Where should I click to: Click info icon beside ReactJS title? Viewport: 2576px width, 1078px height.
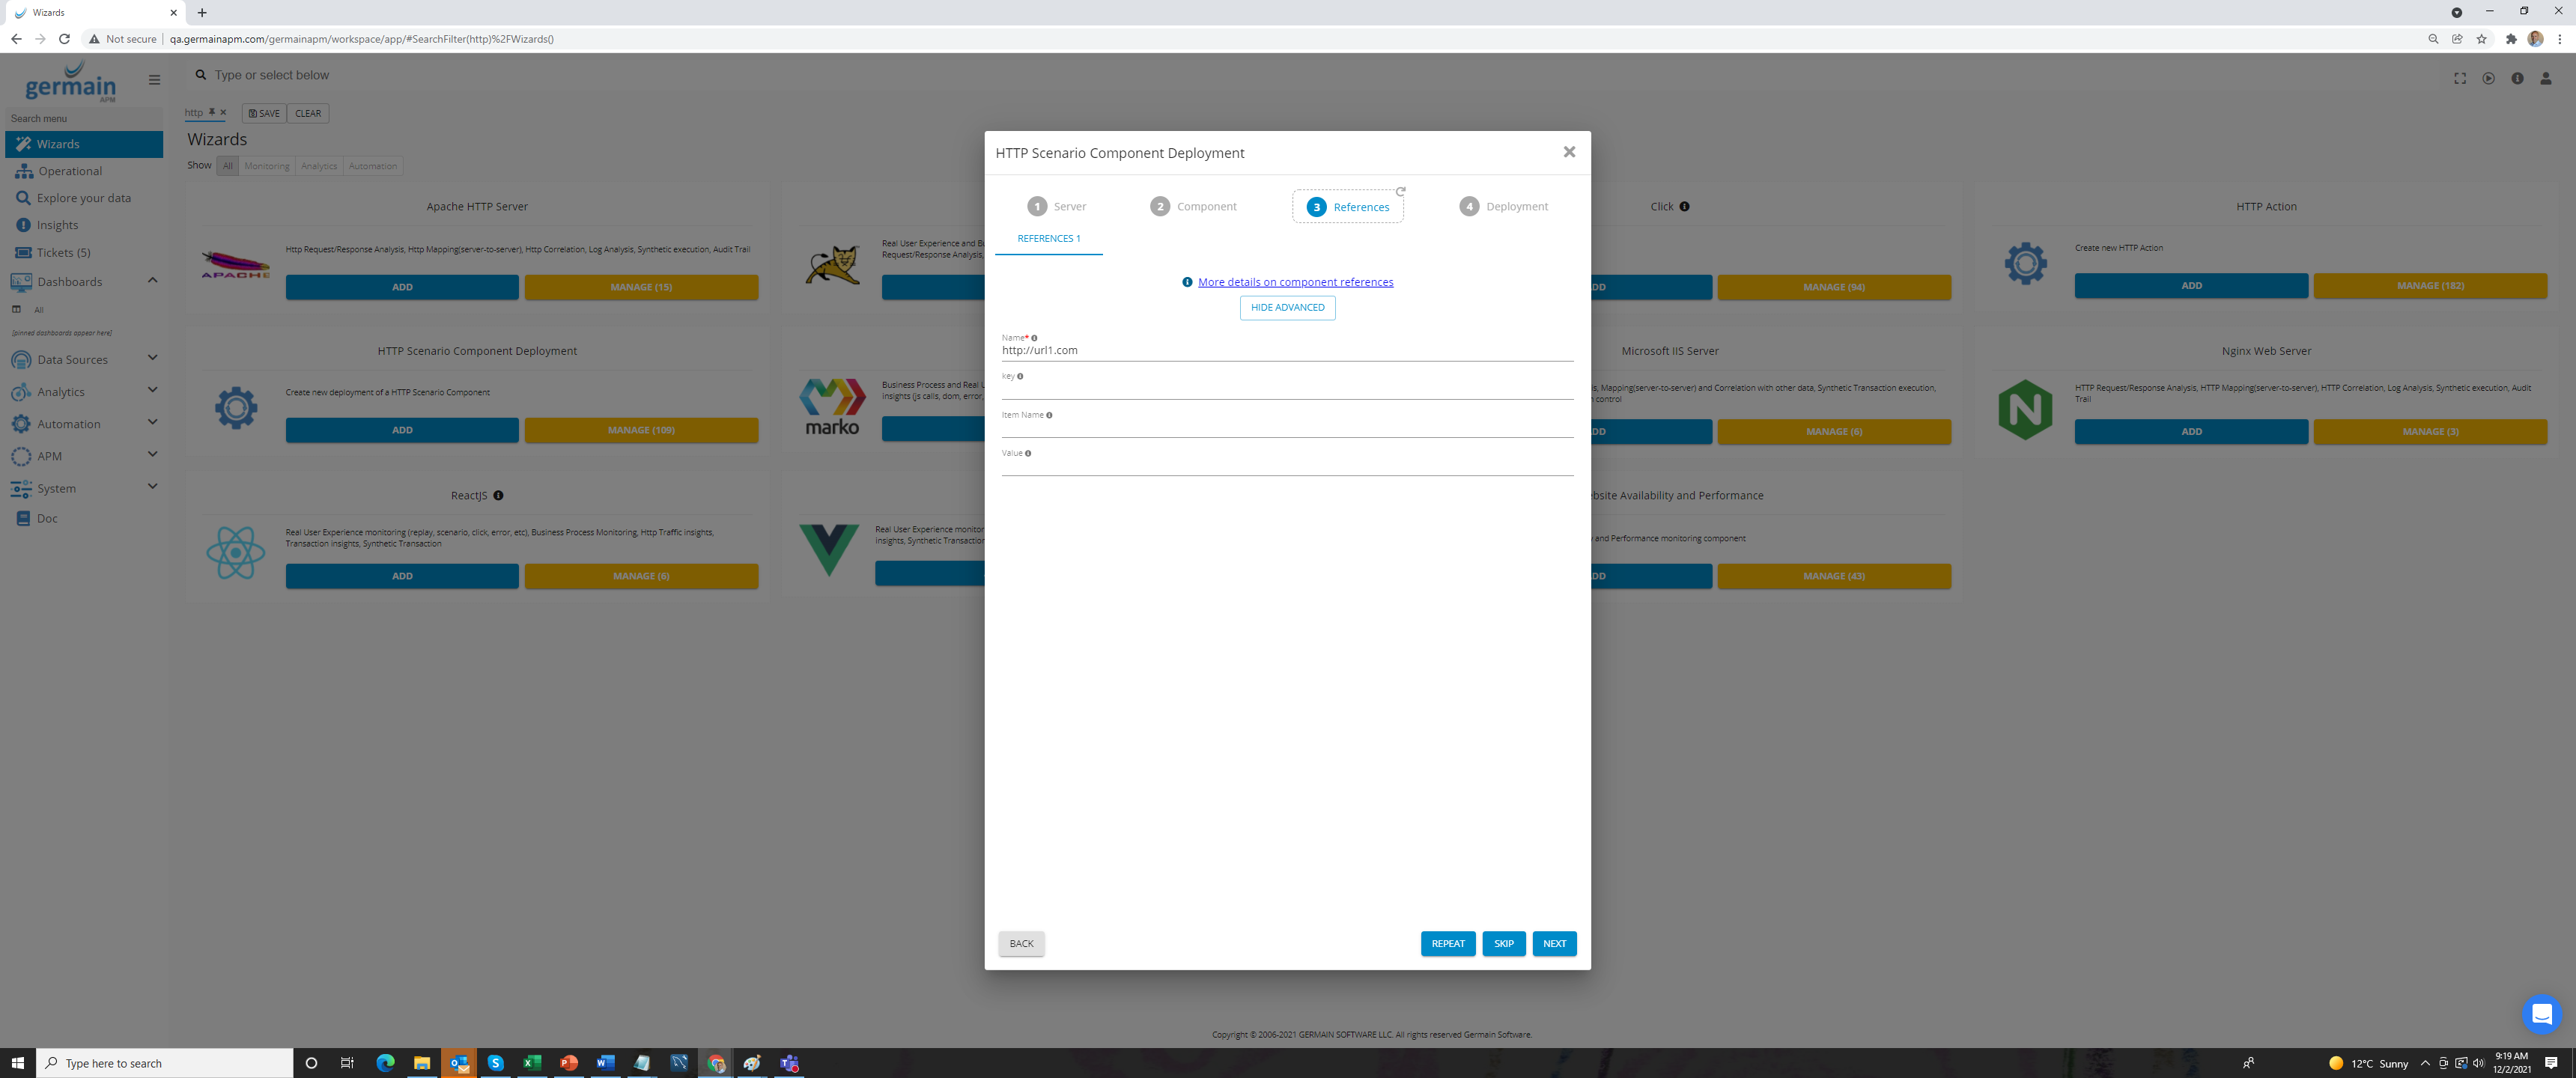click(x=498, y=496)
